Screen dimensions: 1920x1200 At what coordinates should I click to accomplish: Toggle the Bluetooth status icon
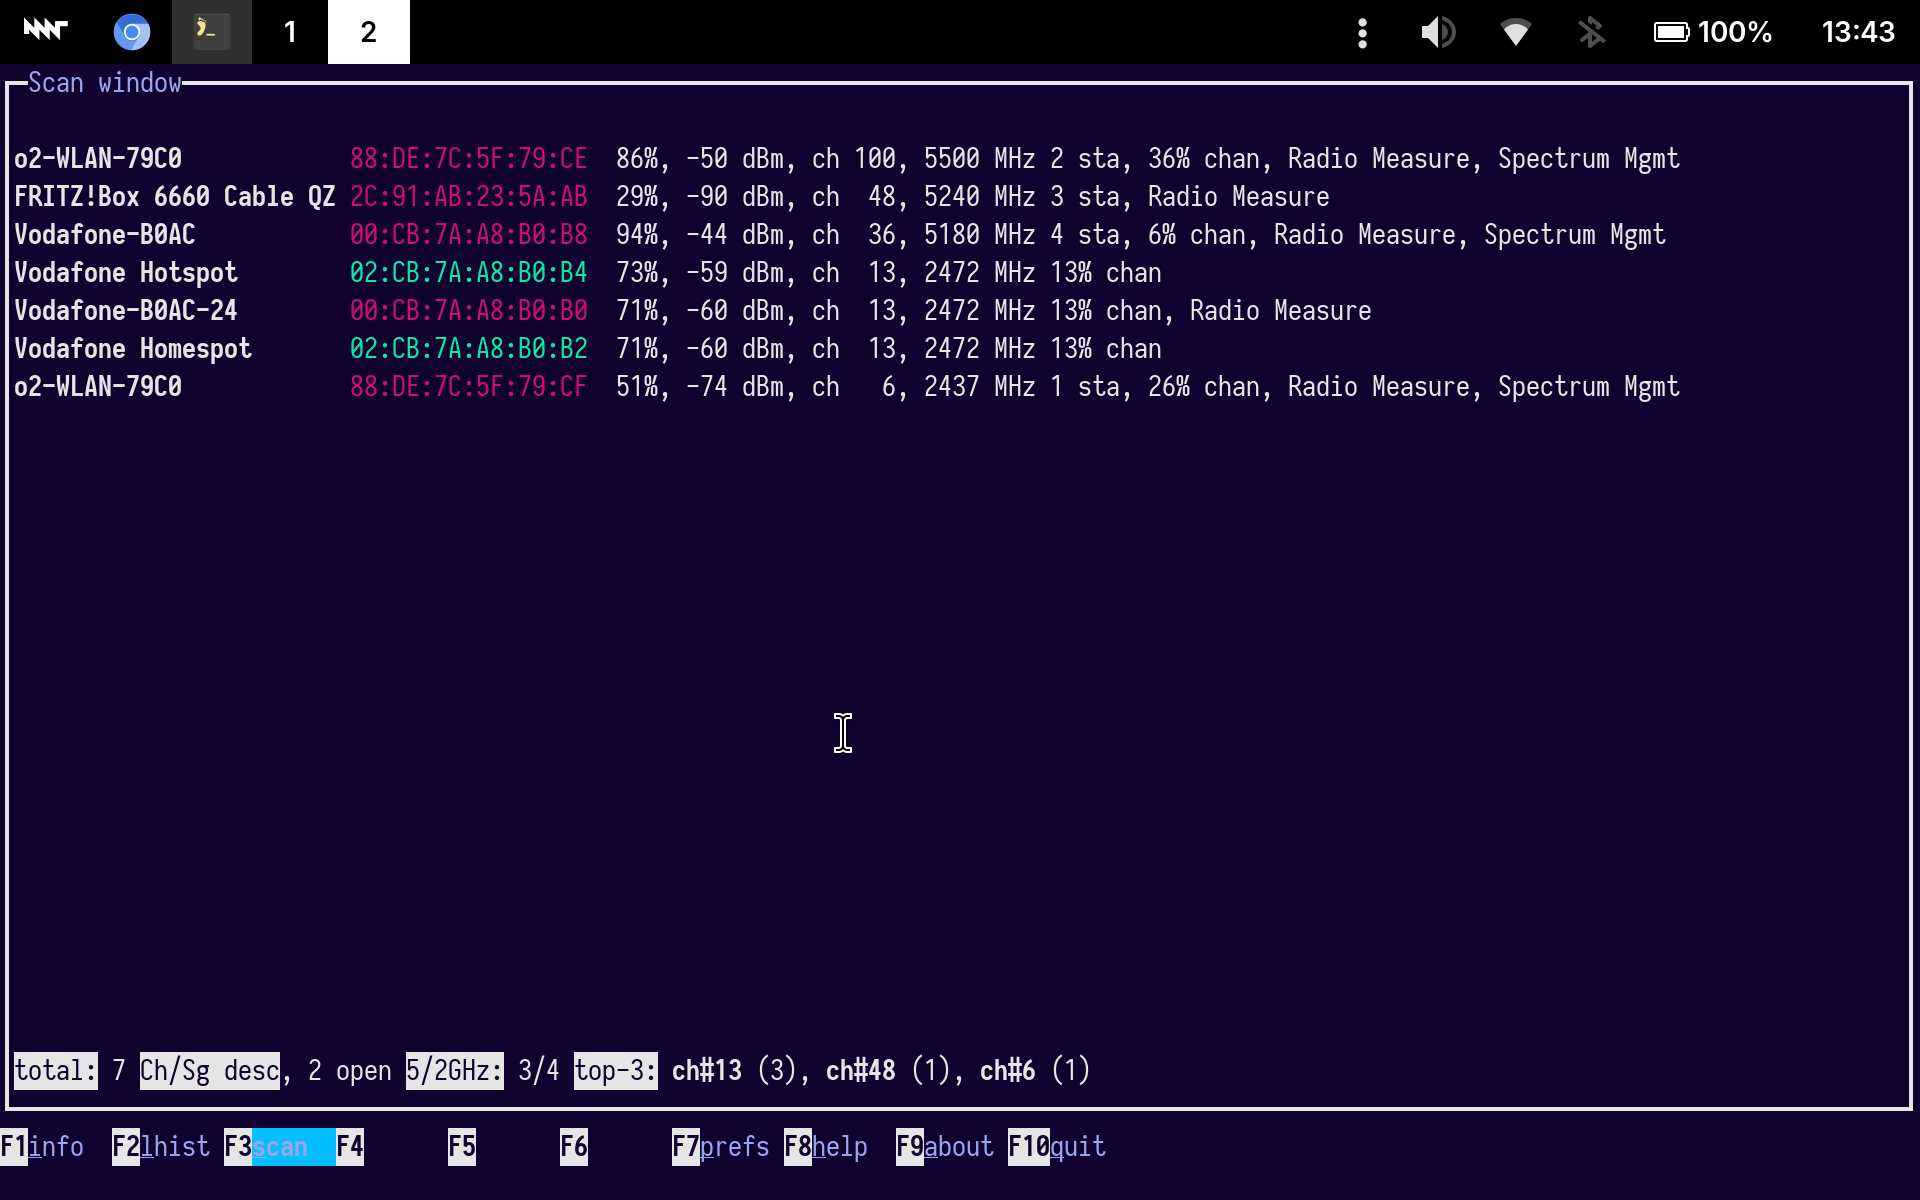click(x=1591, y=32)
